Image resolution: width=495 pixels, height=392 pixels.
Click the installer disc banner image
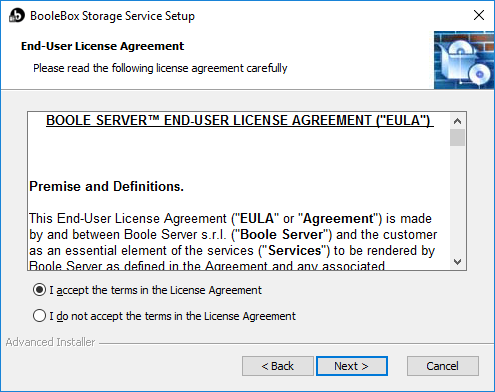pyautogui.click(x=464, y=60)
